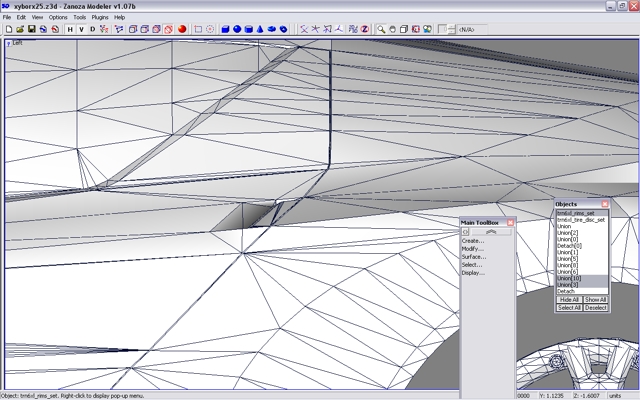Expand the Surface... section in Main ToolBox
The height and width of the screenshot is (400, 640).
(473, 257)
